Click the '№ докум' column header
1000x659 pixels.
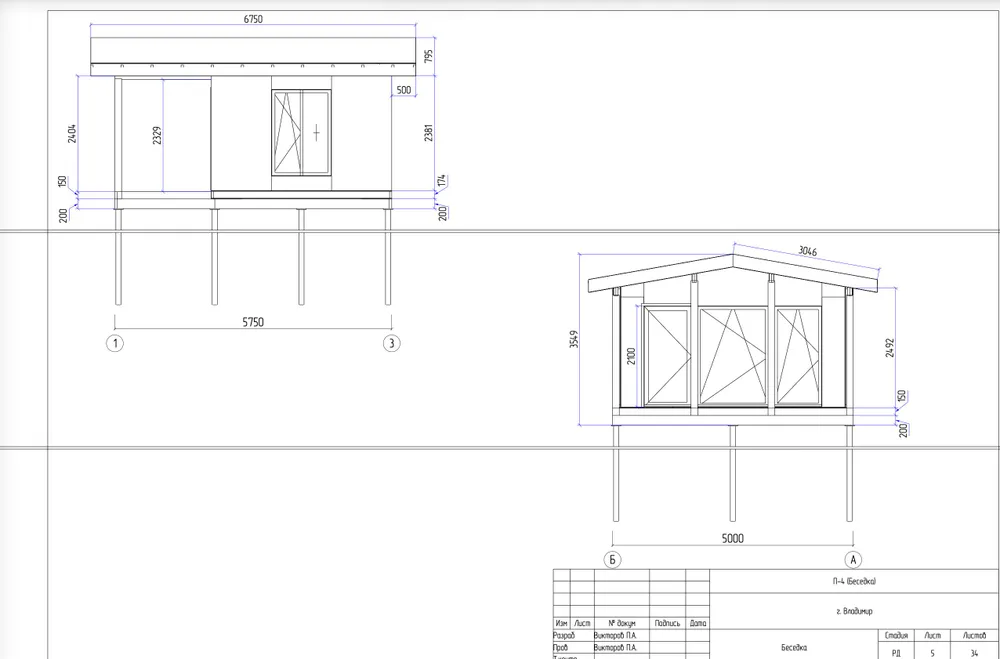pyautogui.click(x=622, y=623)
